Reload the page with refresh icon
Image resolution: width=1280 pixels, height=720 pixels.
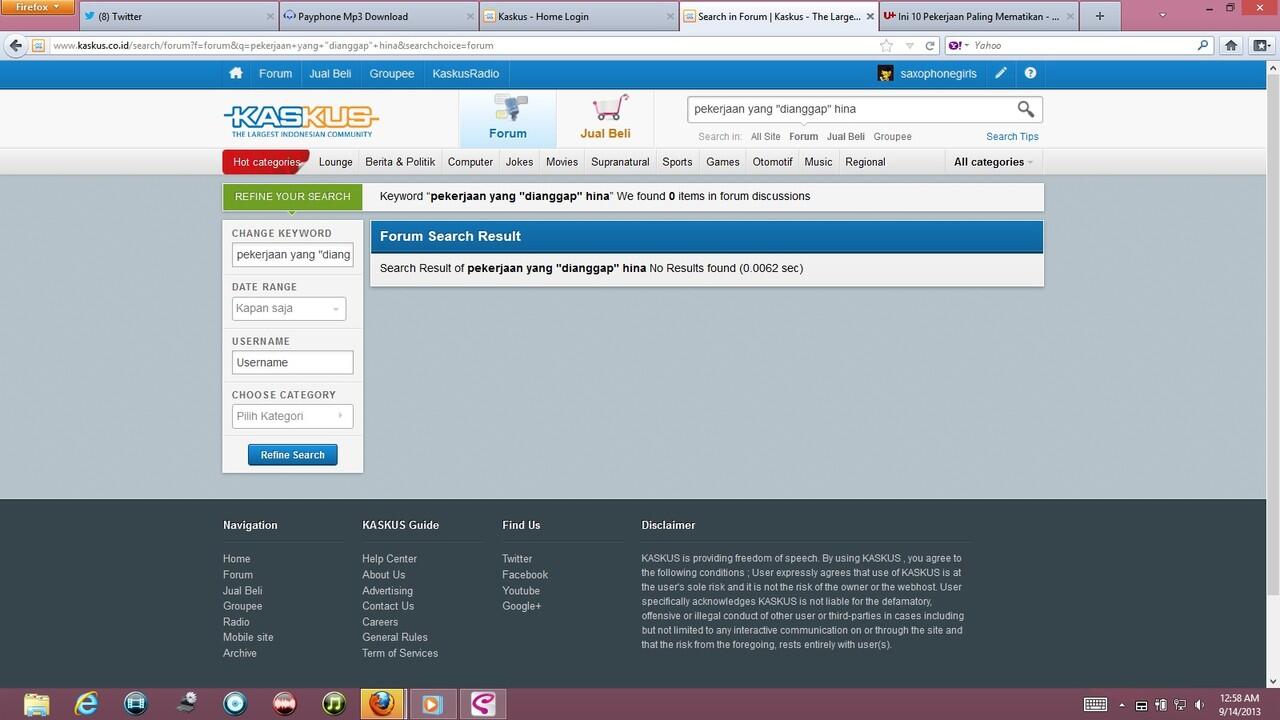(x=929, y=45)
